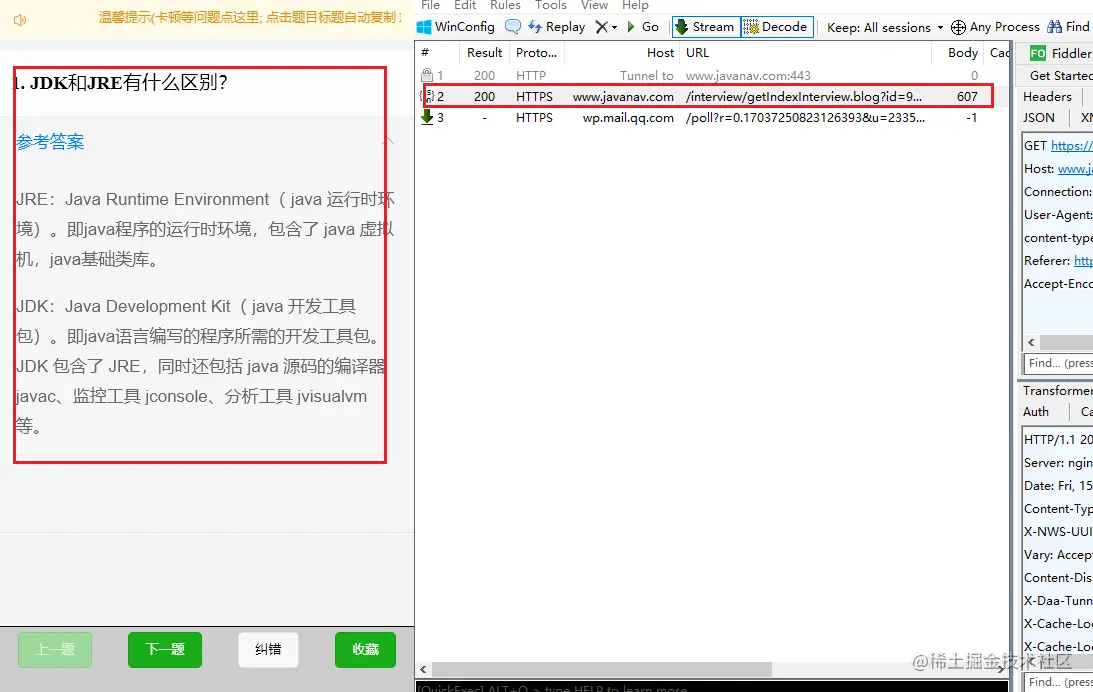Viewport: 1093px width, 692px height.
Task: Open the Auth response tab
Action: click(1036, 412)
